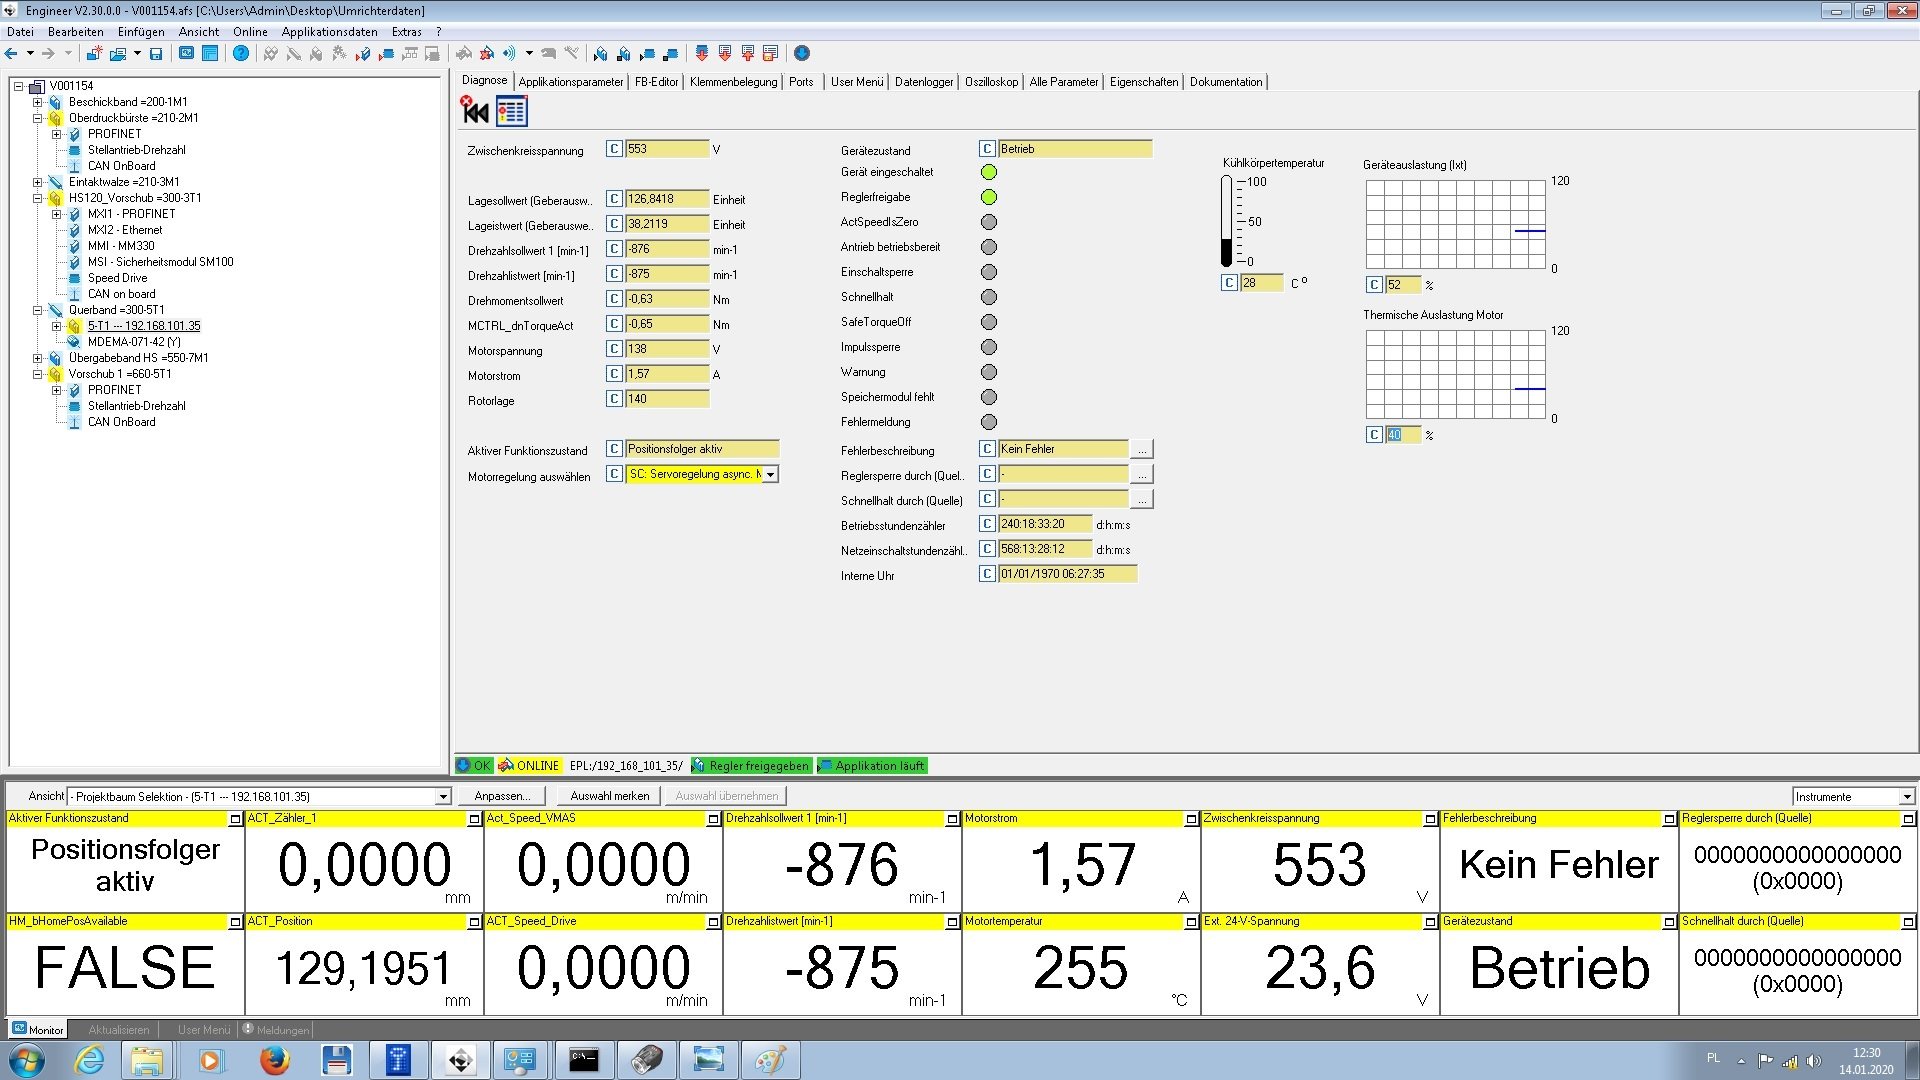Click the Kühlkörpertemperatur thermometer gauge
The image size is (1920, 1080).
click(x=1227, y=221)
